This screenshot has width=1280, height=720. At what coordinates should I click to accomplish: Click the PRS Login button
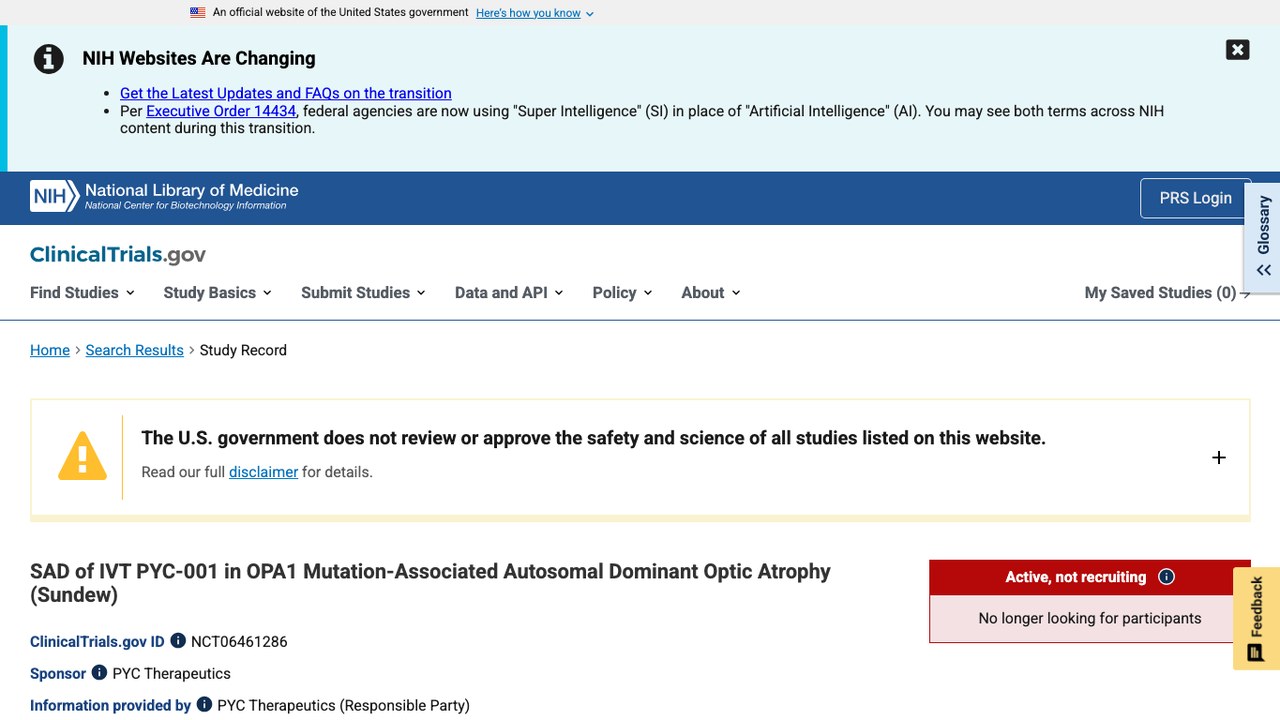[x=1196, y=198]
